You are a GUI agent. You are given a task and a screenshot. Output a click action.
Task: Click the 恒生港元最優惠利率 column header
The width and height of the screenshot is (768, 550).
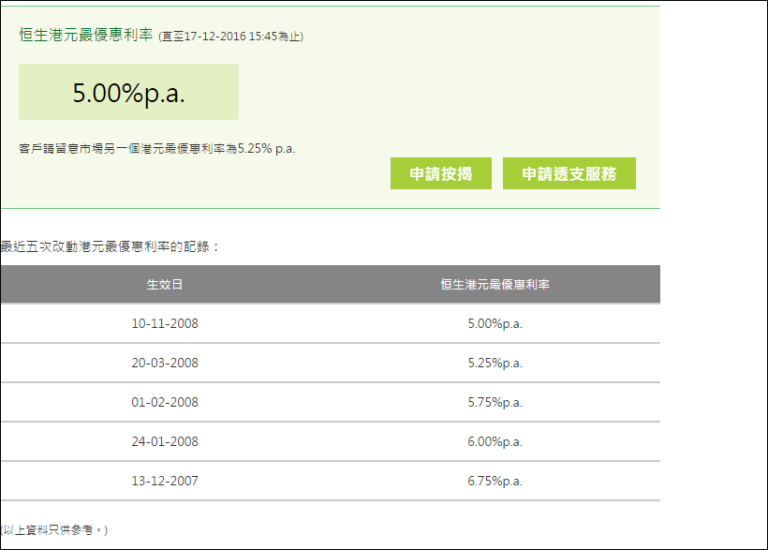[x=495, y=284]
